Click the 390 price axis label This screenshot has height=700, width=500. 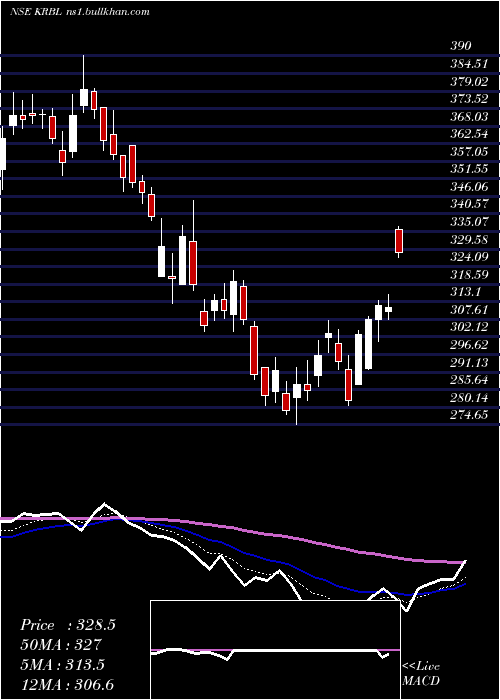pos(461,46)
